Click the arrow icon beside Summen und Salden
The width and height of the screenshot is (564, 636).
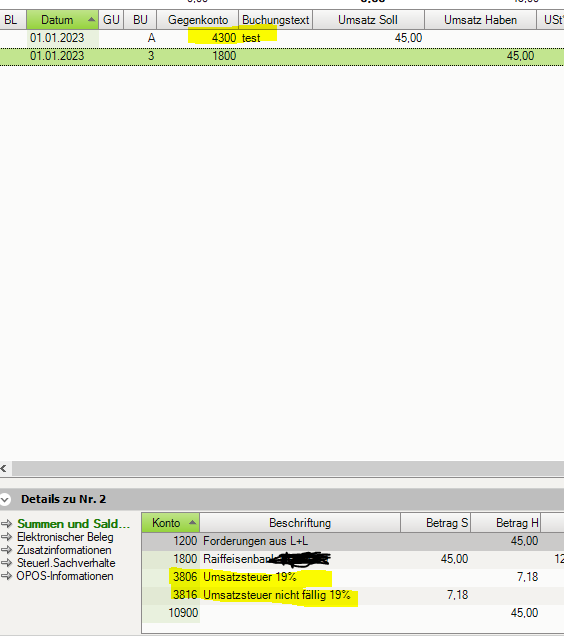(x=6, y=524)
